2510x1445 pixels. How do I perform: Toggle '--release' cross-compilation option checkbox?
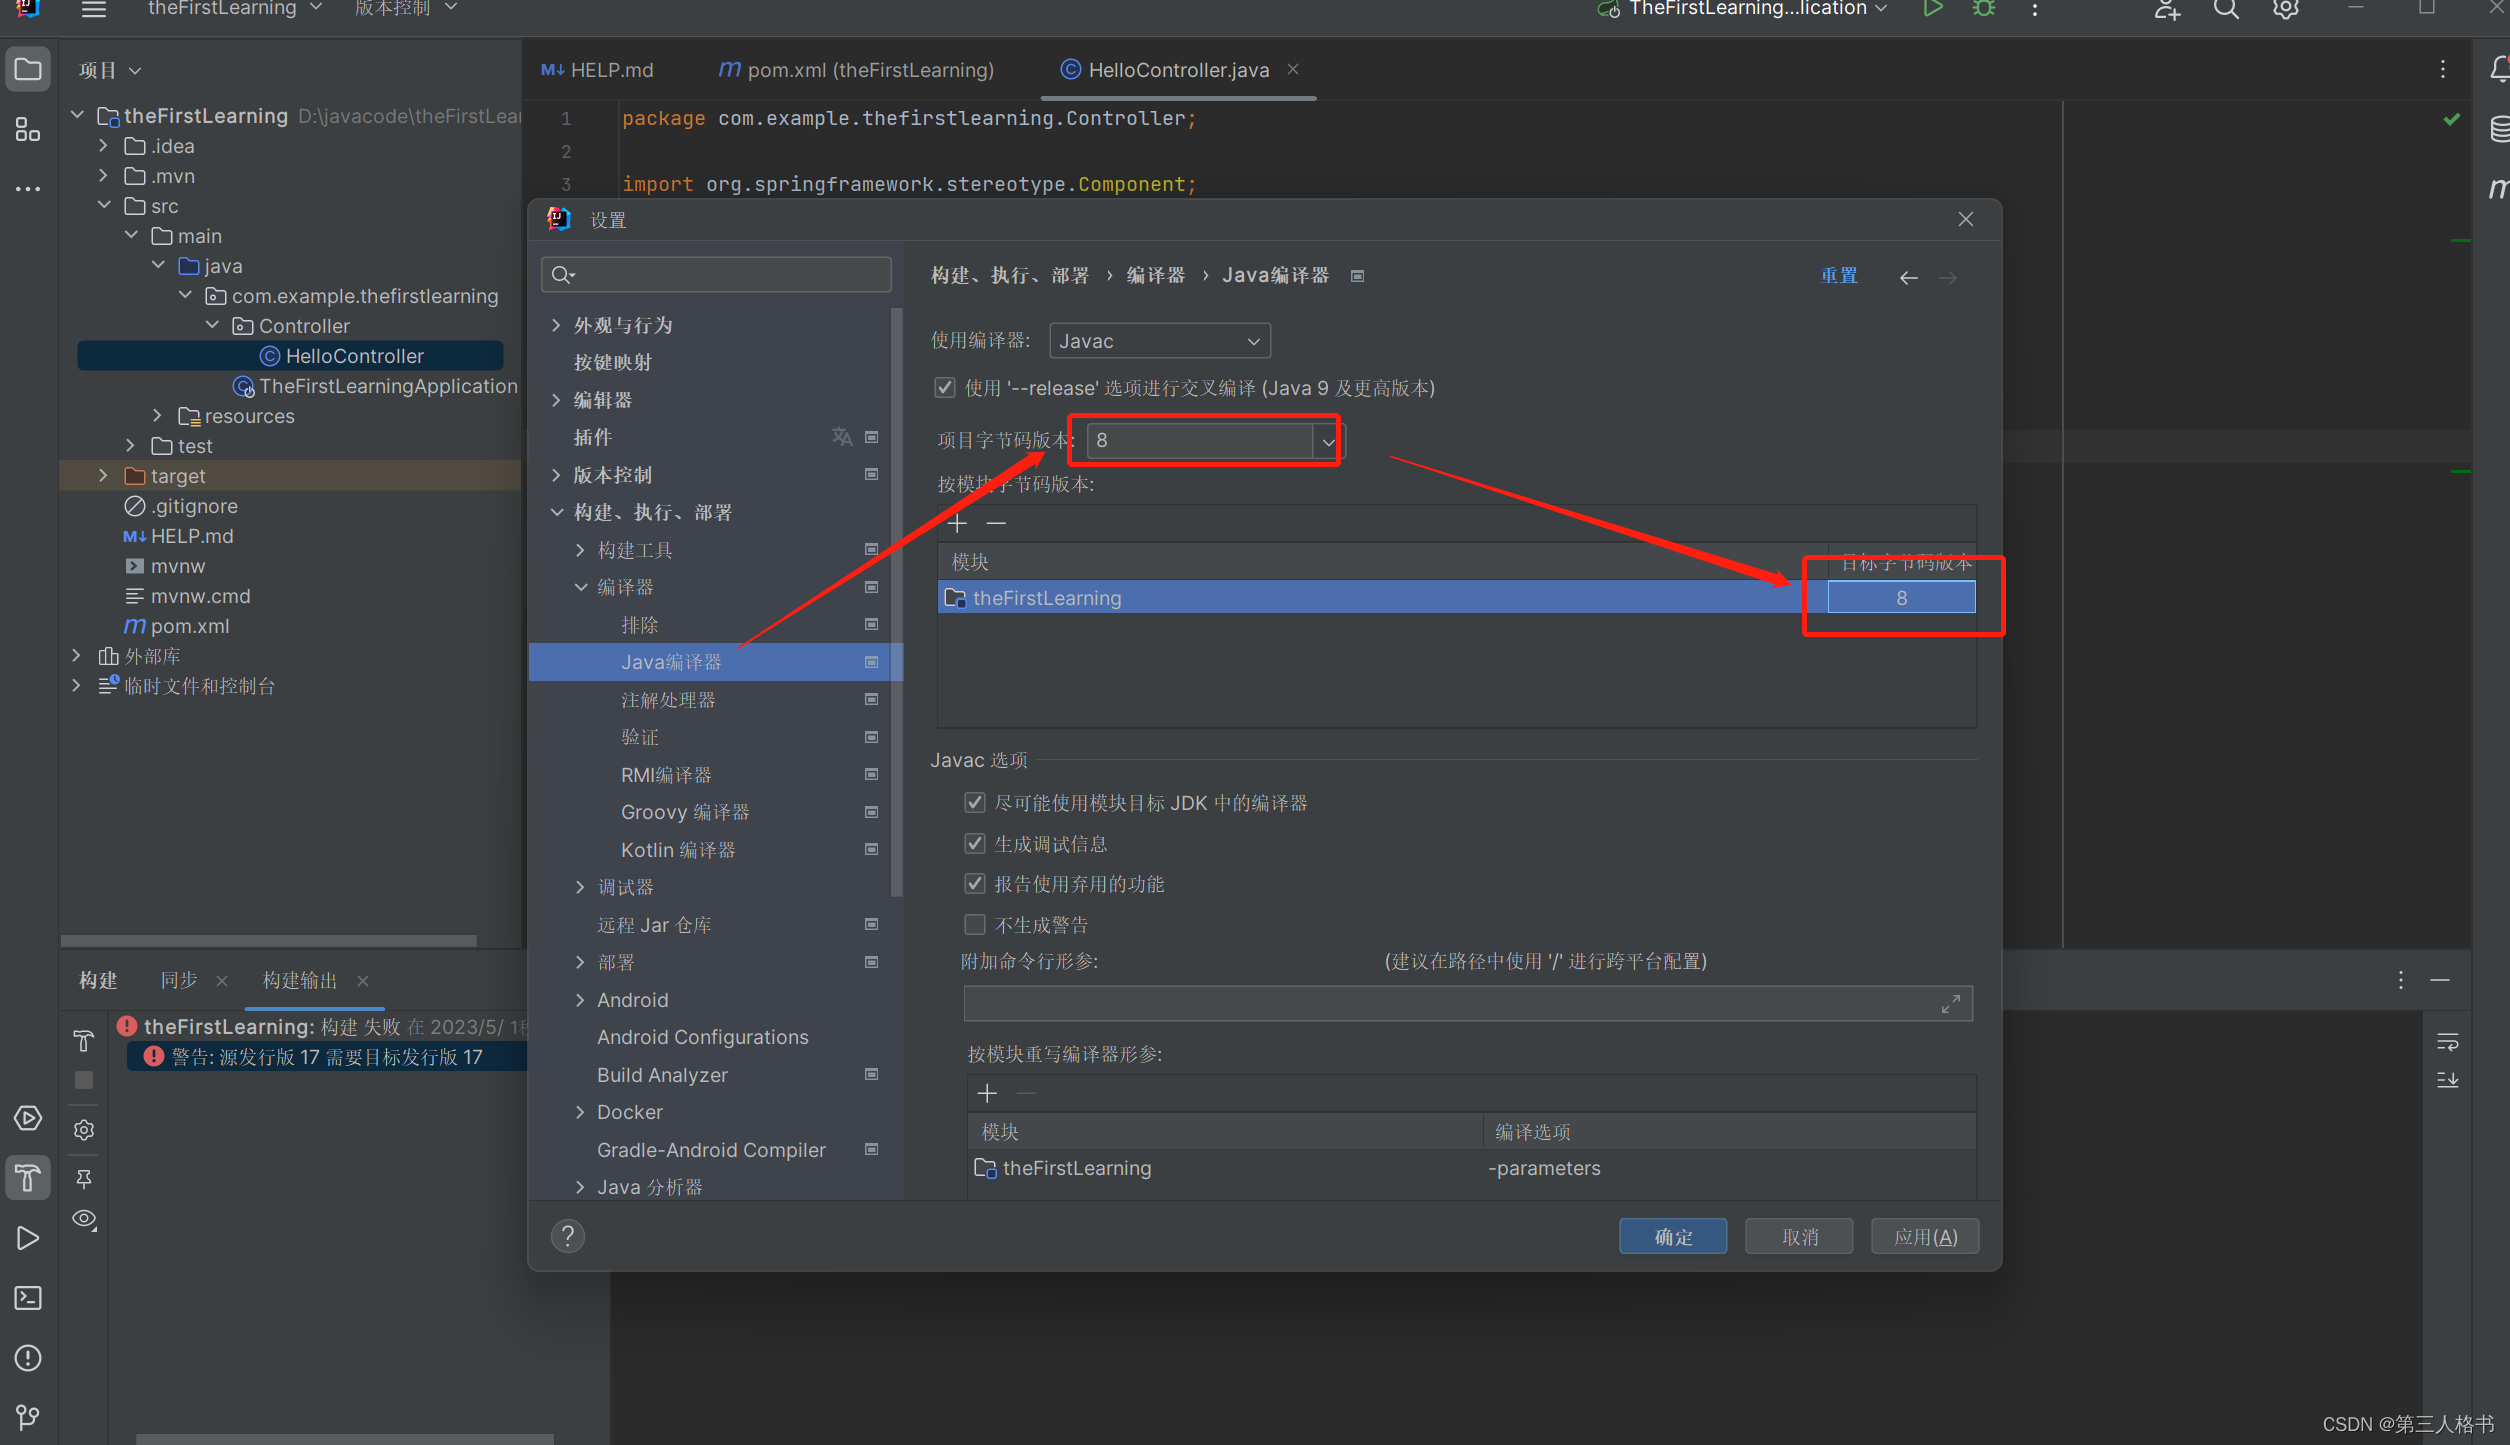coord(945,388)
